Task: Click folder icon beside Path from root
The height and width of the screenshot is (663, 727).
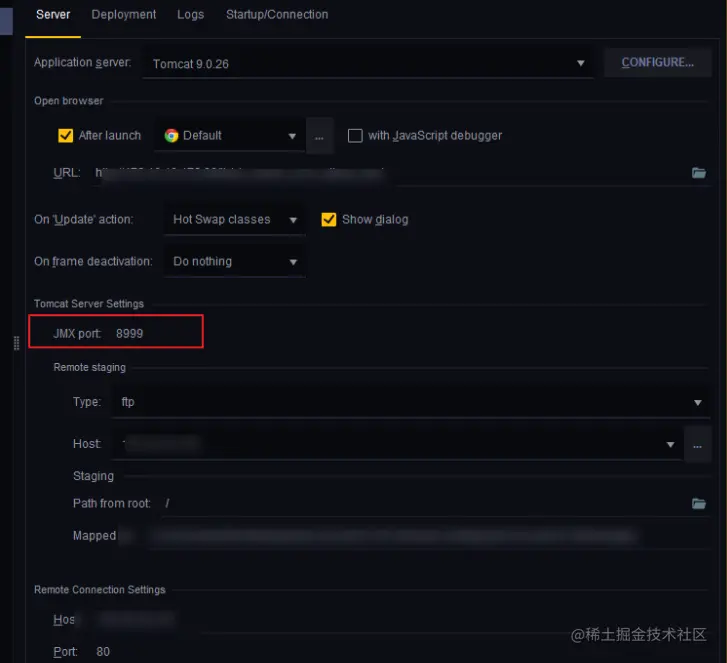Action: (x=698, y=504)
